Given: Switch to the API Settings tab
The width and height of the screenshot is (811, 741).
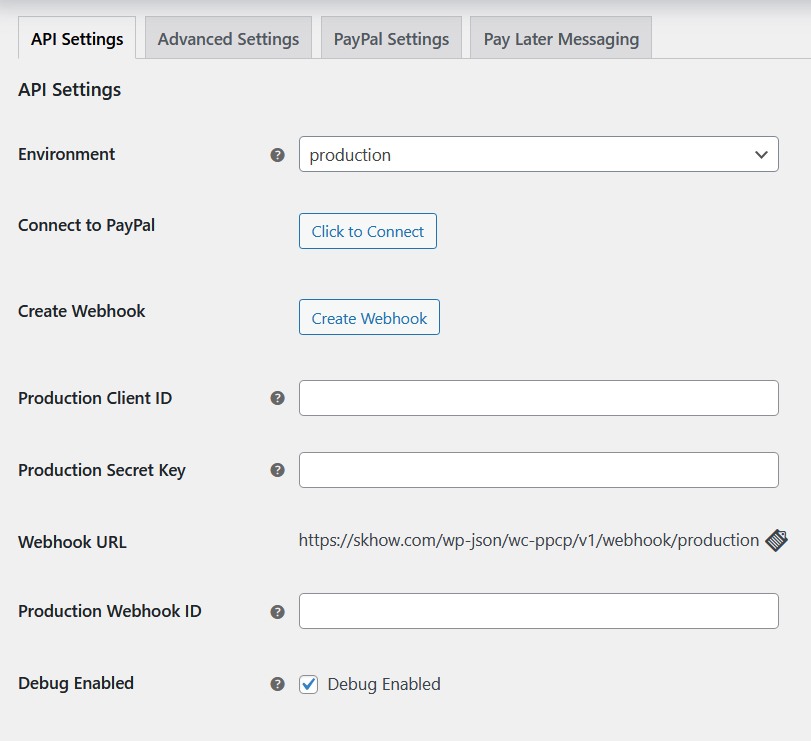Looking at the screenshot, I should click(x=77, y=38).
